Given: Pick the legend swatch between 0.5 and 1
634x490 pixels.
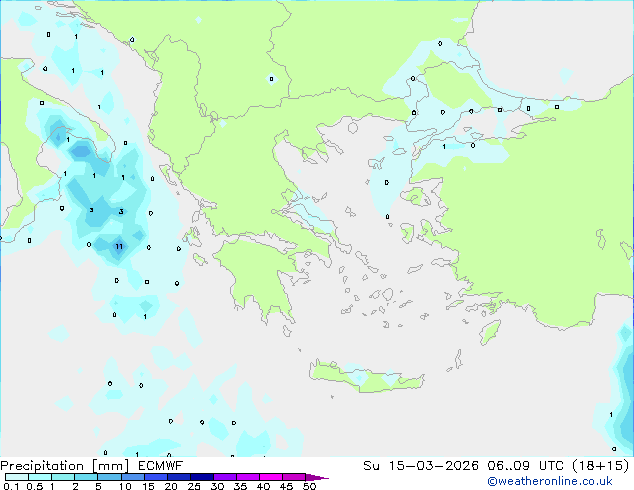Looking at the screenshot, I should point(40,477).
